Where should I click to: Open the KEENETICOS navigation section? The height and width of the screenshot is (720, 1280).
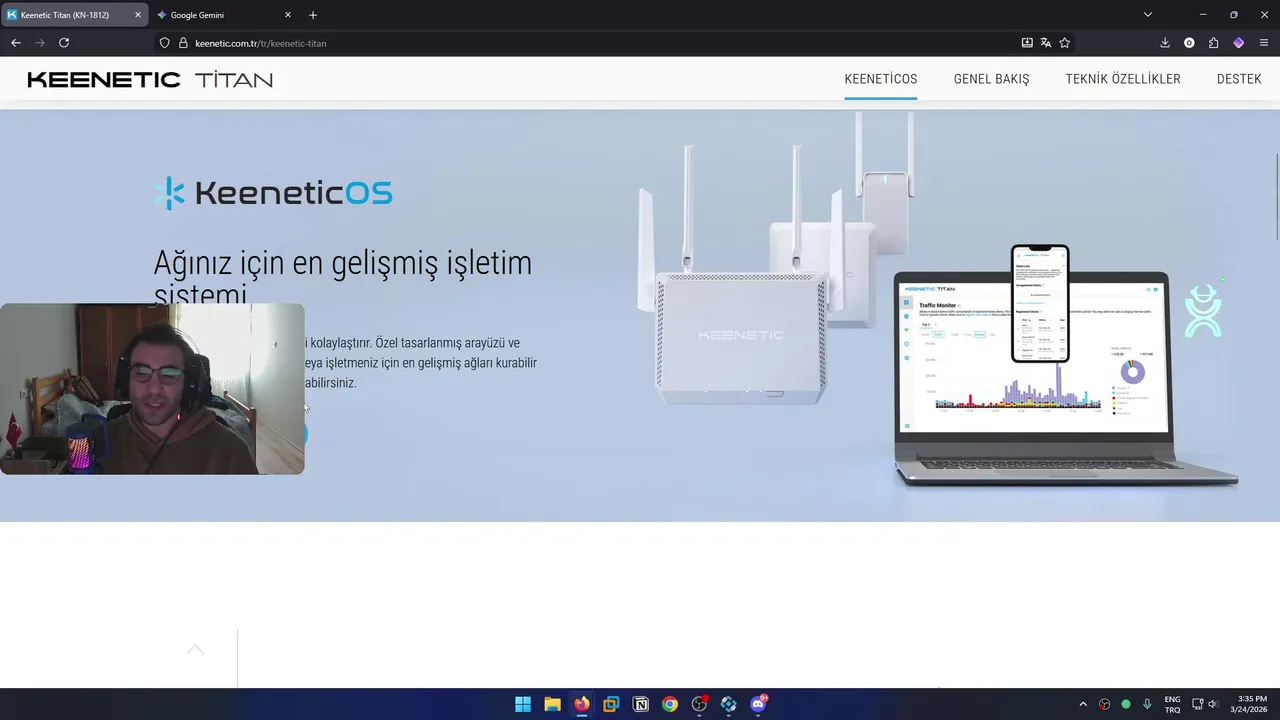(x=881, y=79)
